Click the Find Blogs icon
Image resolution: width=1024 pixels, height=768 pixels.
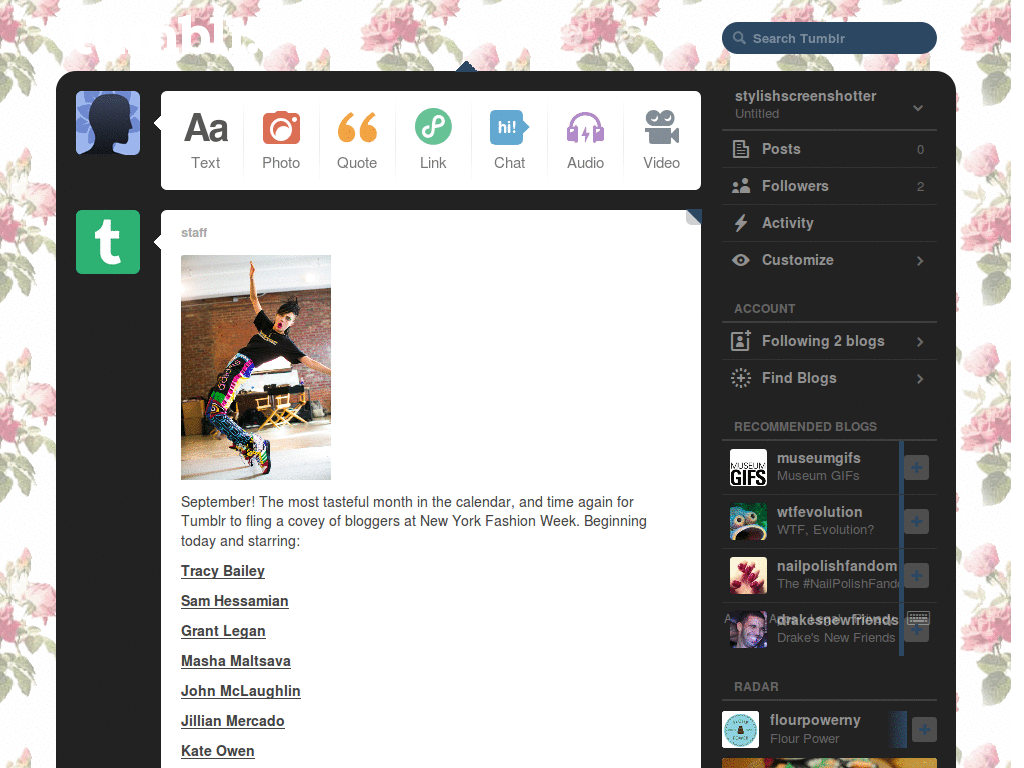click(741, 377)
